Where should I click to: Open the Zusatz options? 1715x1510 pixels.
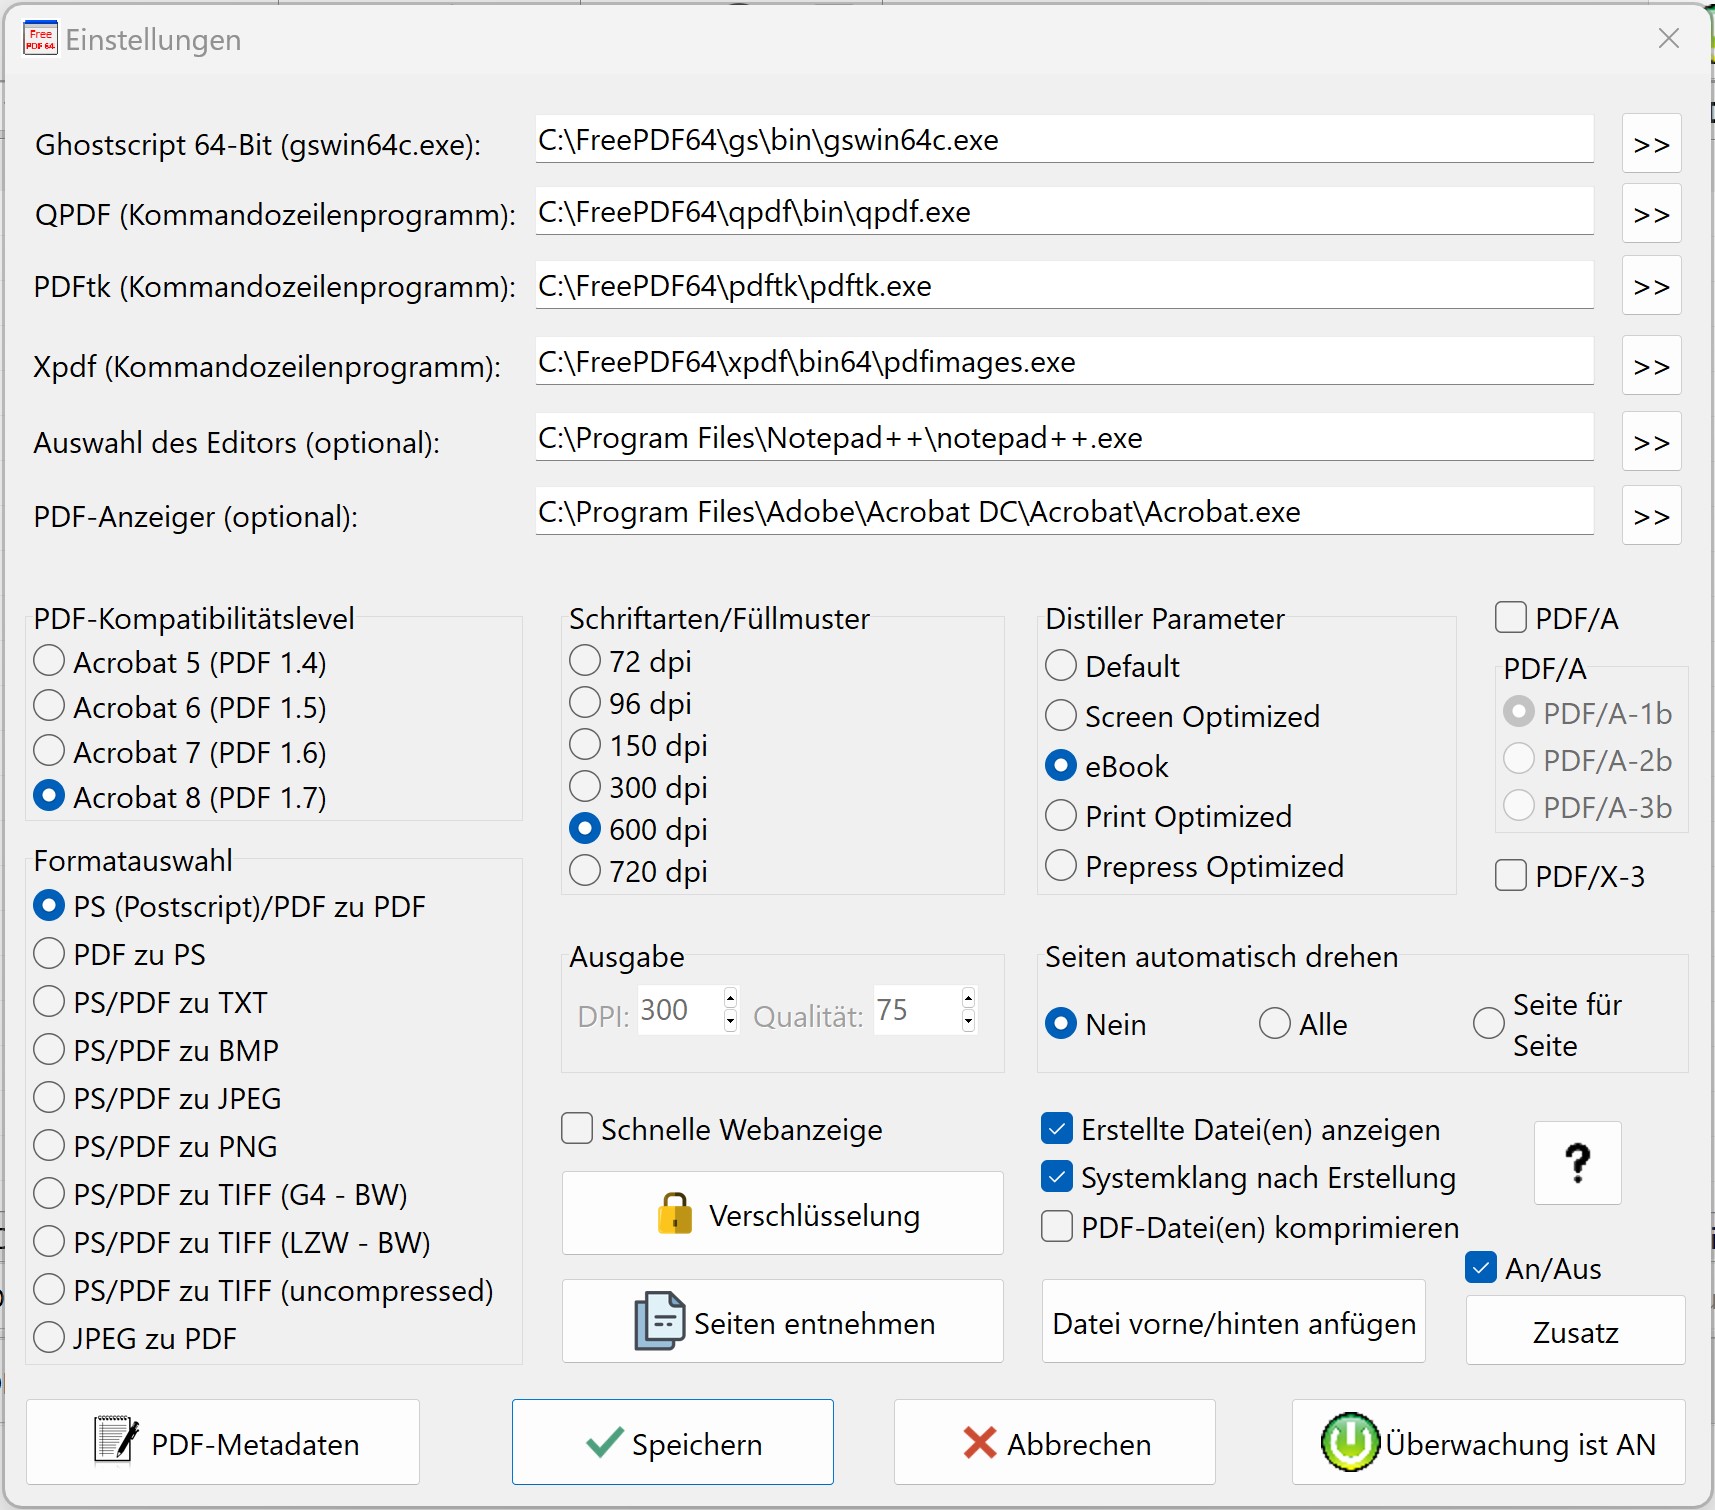(x=1576, y=1331)
